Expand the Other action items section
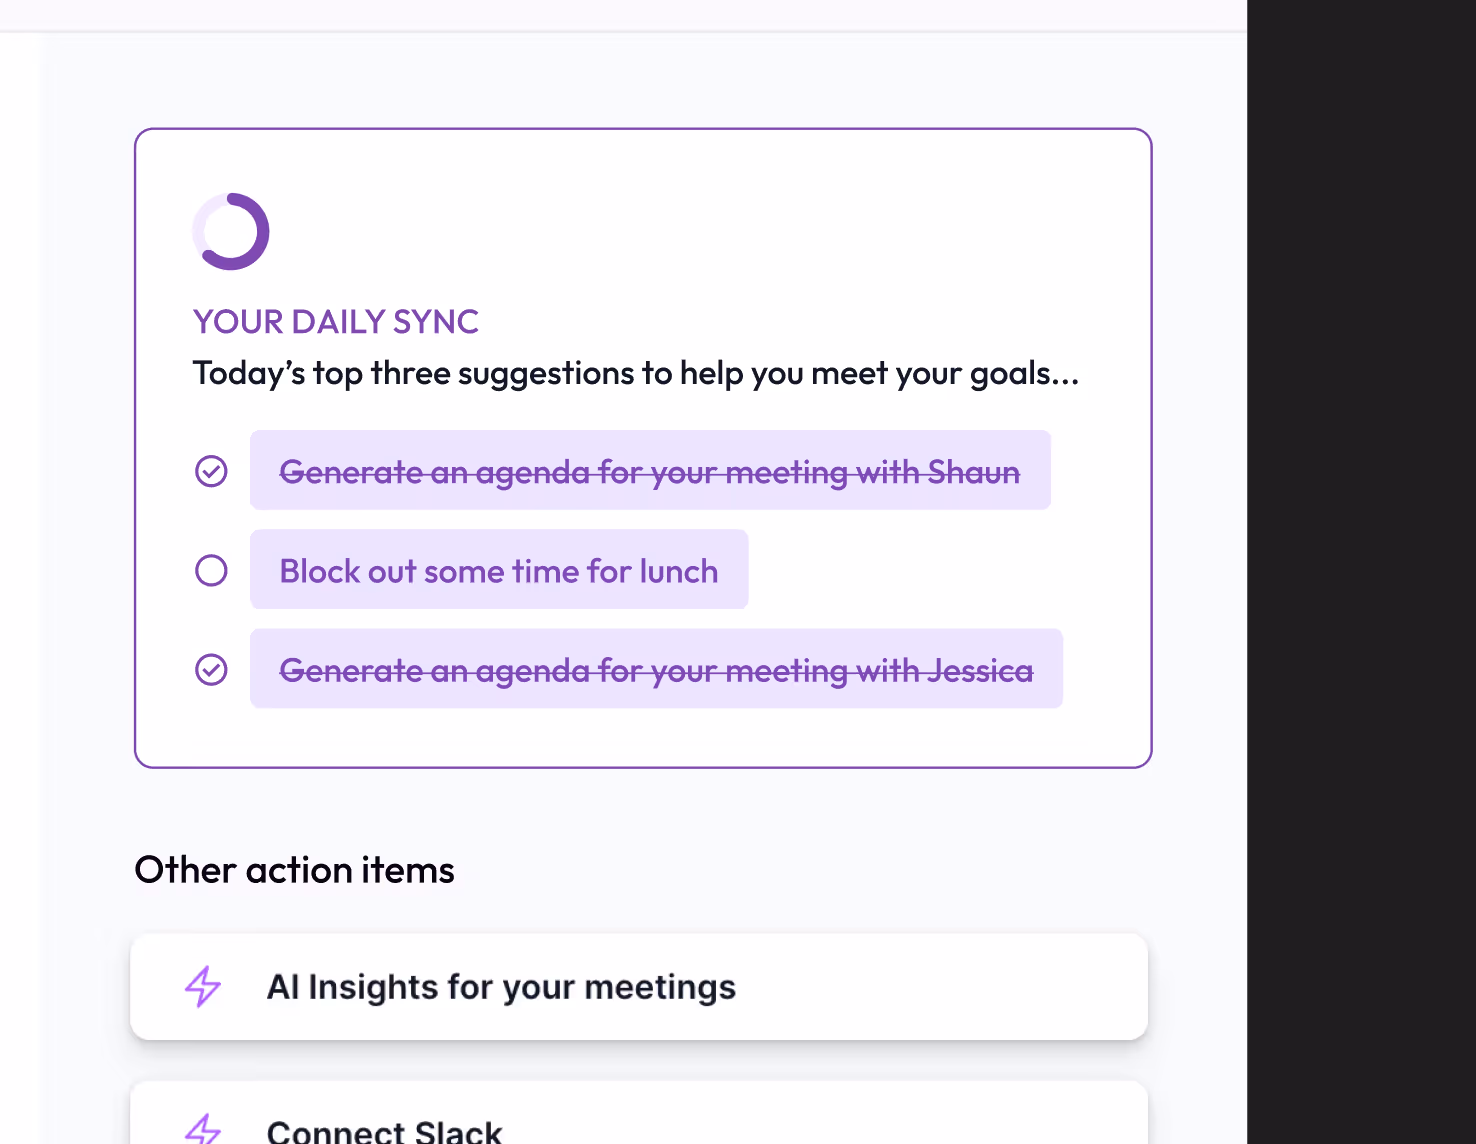 pyautogui.click(x=294, y=870)
